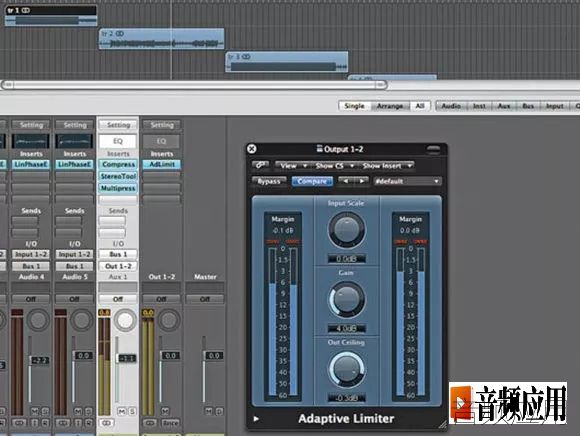Image resolution: width=580 pixels, height=436 pixels.
Task: Open the Aux 1 EQ slot
Action: click(x=118, y=141)
